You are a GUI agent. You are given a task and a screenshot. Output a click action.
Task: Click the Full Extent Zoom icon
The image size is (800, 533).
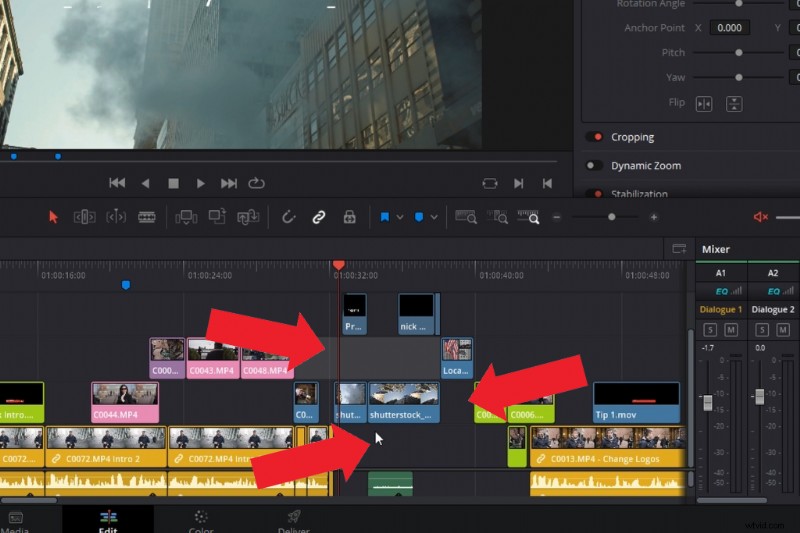(466, 217)
